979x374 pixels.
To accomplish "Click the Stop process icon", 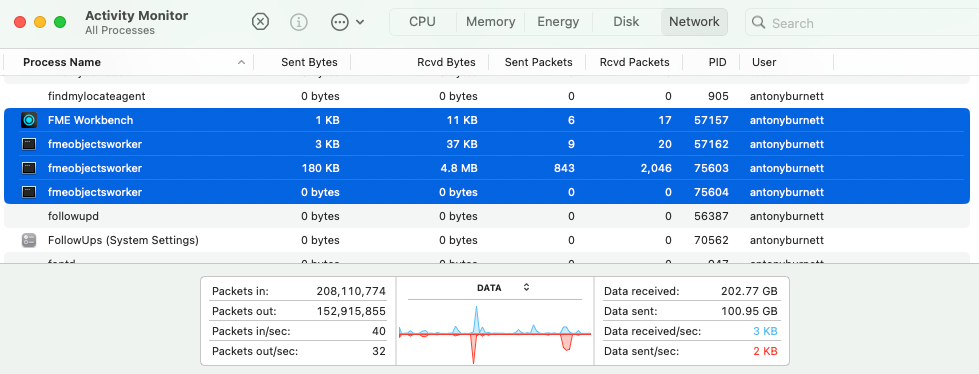I will [260, 22].
